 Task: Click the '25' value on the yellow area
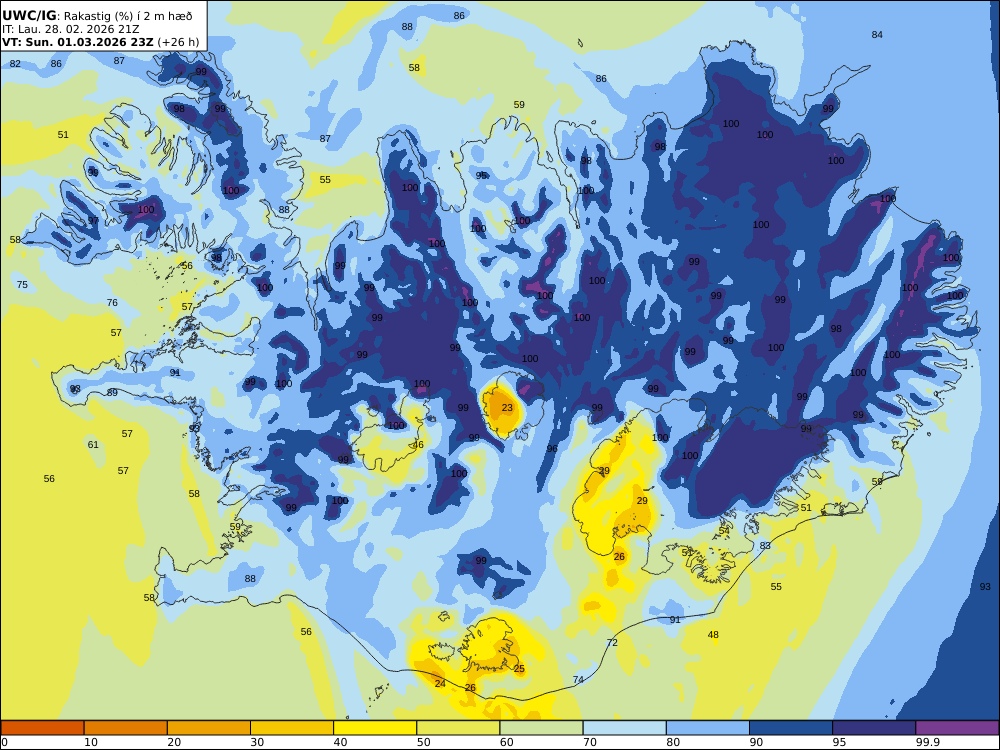(x=519, y=668)
